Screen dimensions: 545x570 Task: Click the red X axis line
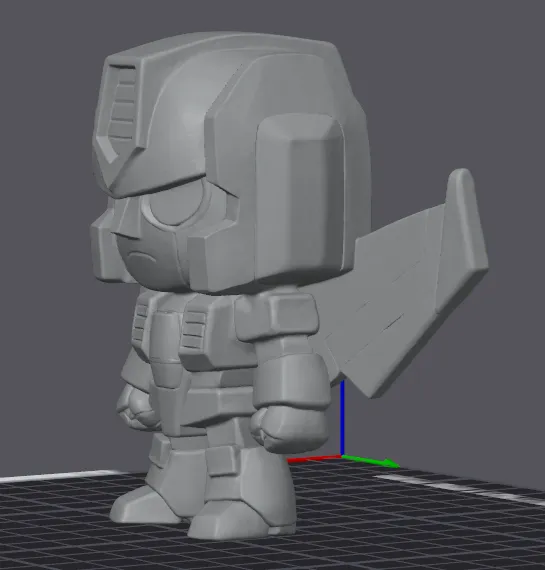click(x=314, y=459)
